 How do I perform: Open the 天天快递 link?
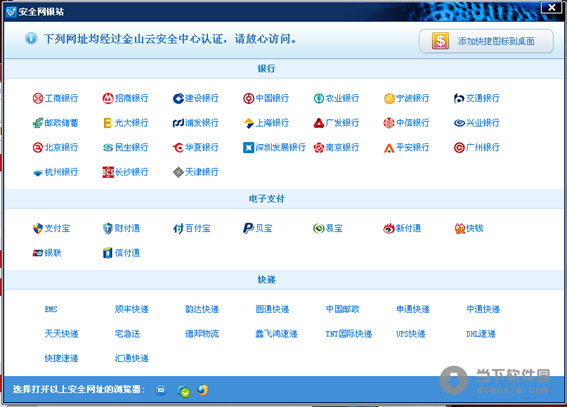click(x=61, y=334)
